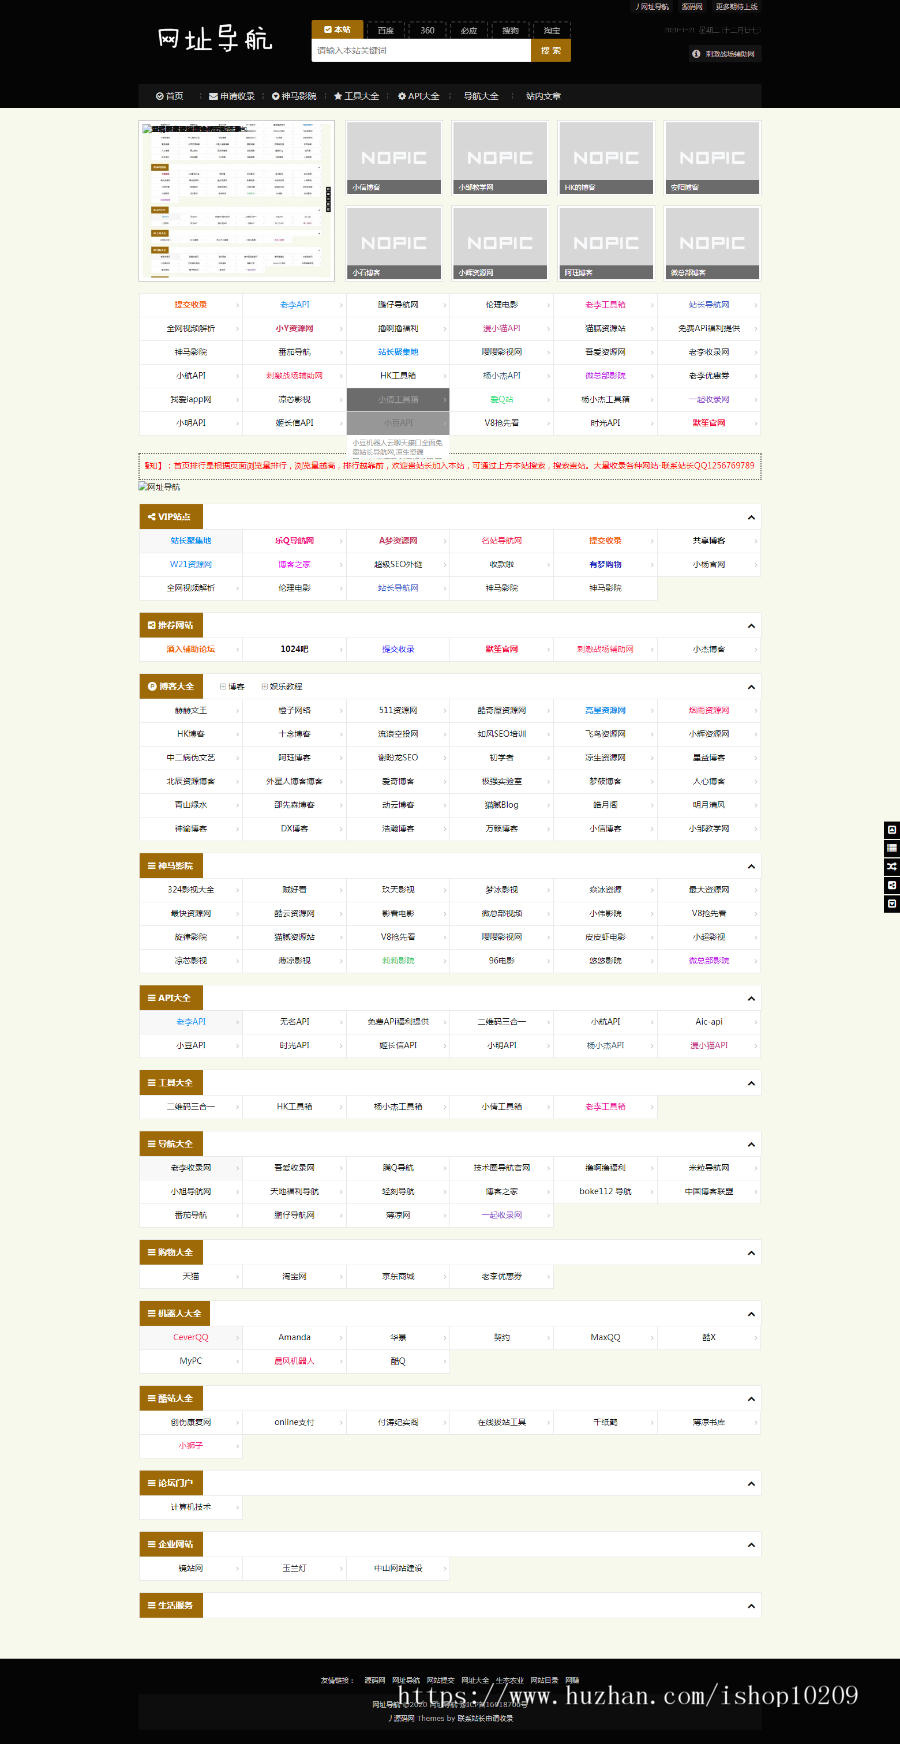Open 工具大全 in the navigation bar
This screenshot has height=1744, width=900.
[x=356, y=97]
